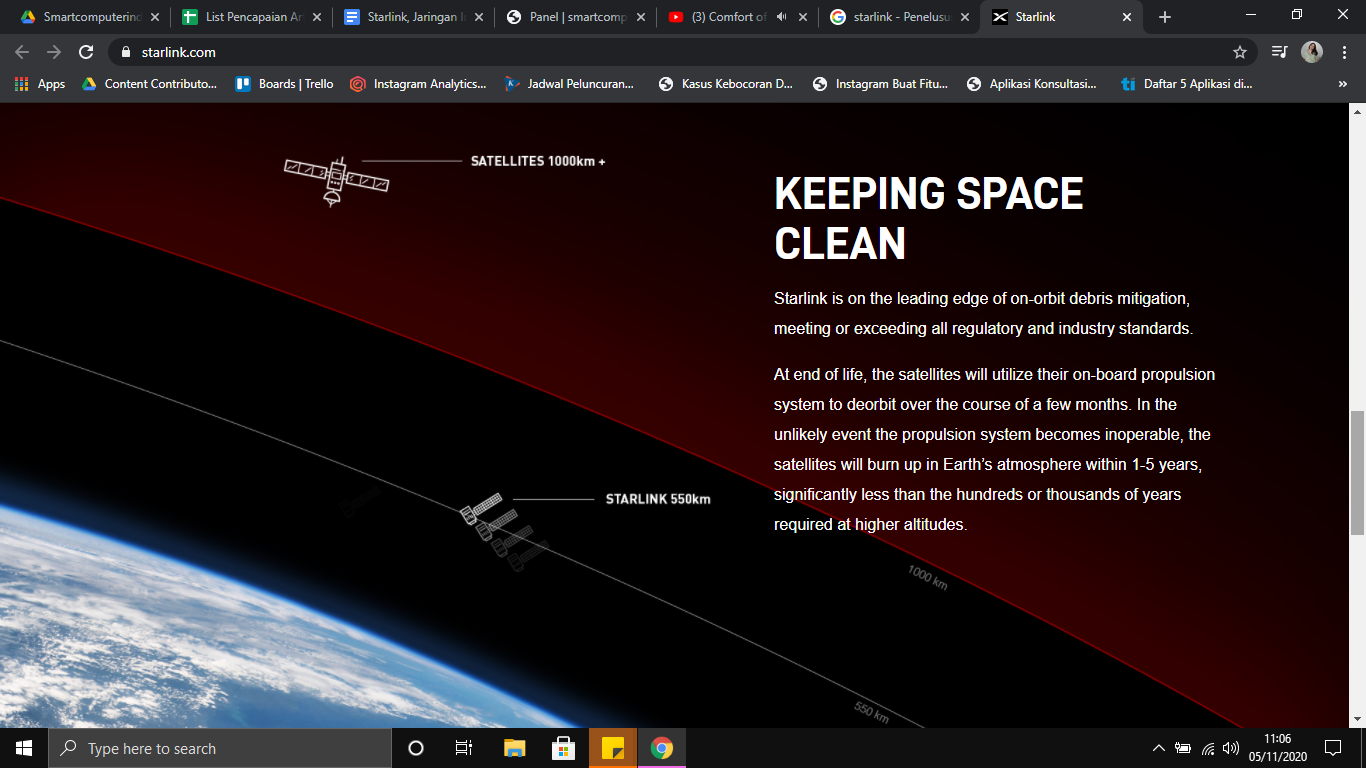The image size is (1366, 768).
Task: Click the page's vertical scrollbar thumb
Action: [x=1357, y=472]
